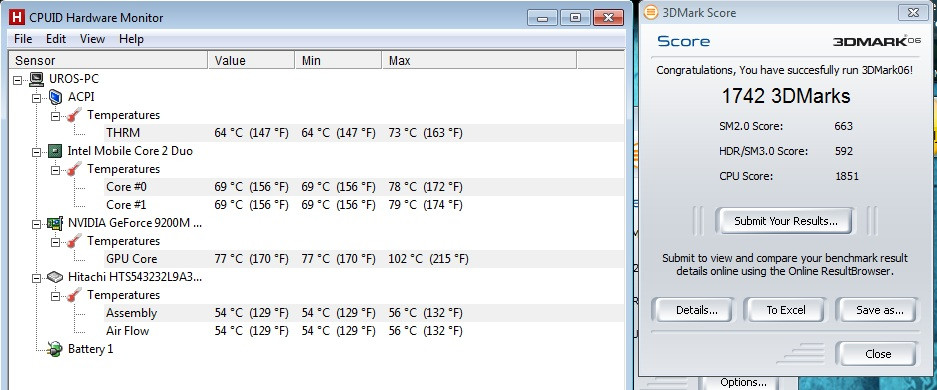Select the Battery 1 tree item
937x390 pixels.
click(x=90, y=349)
